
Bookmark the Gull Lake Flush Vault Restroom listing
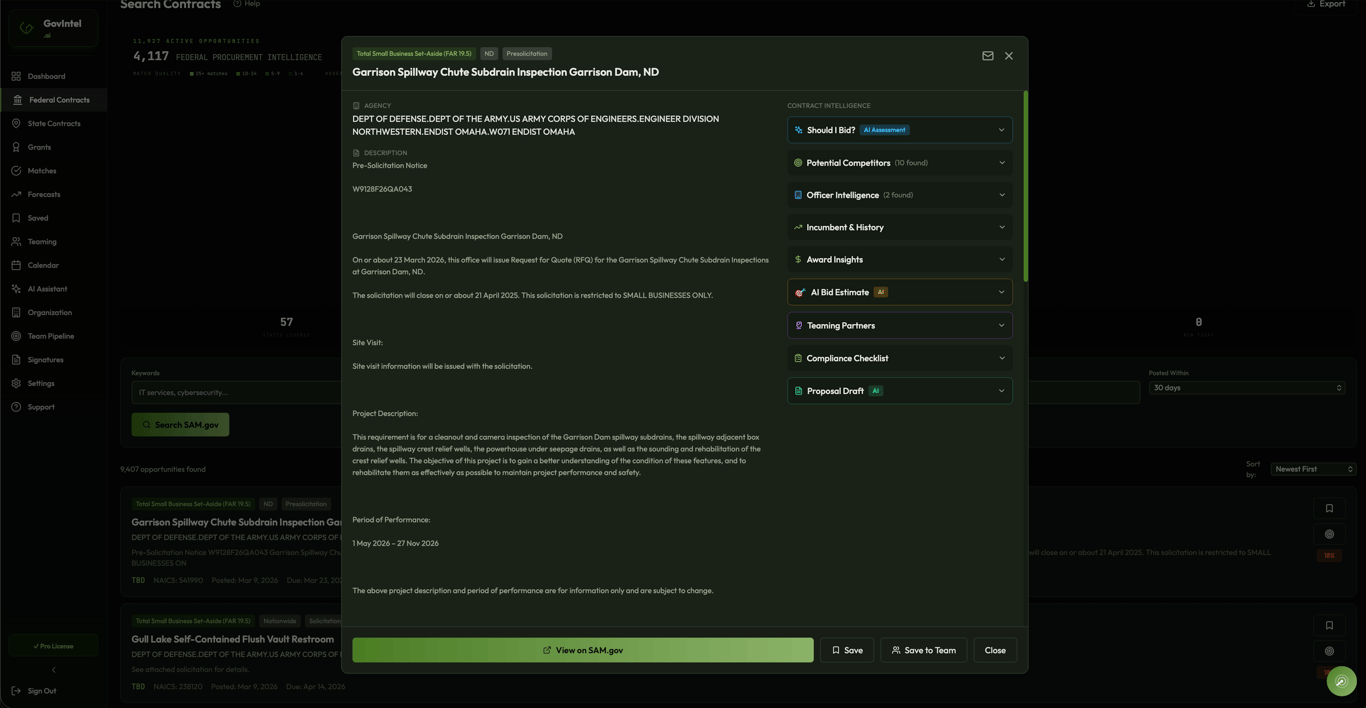(x=1329, y=625)
